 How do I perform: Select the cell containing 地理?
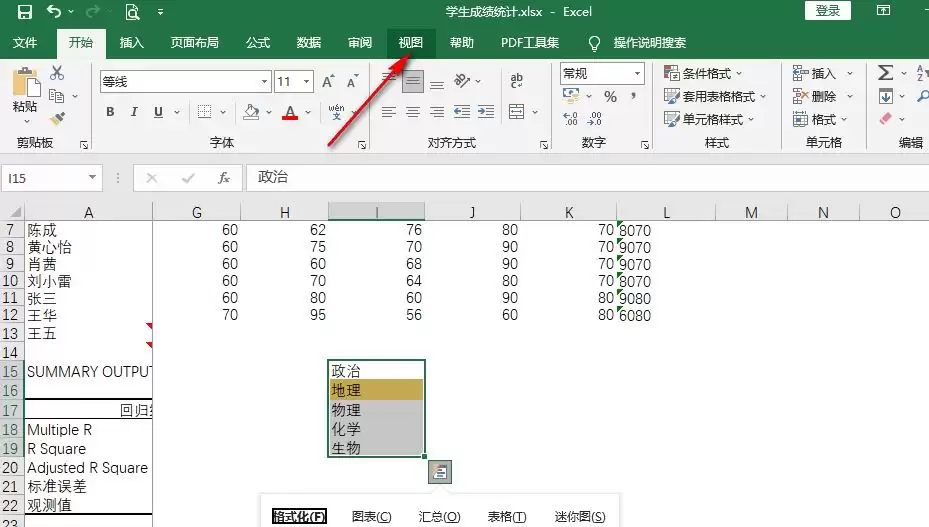coord(376,390)
